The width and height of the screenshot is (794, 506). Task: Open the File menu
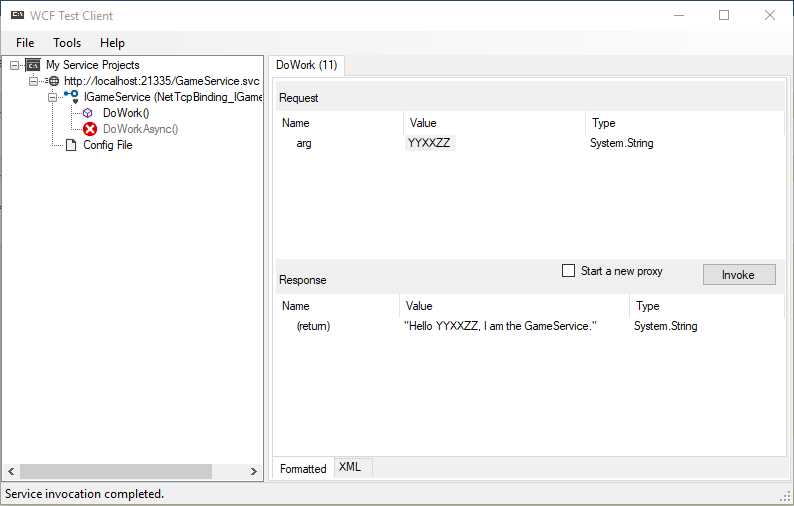25,43
